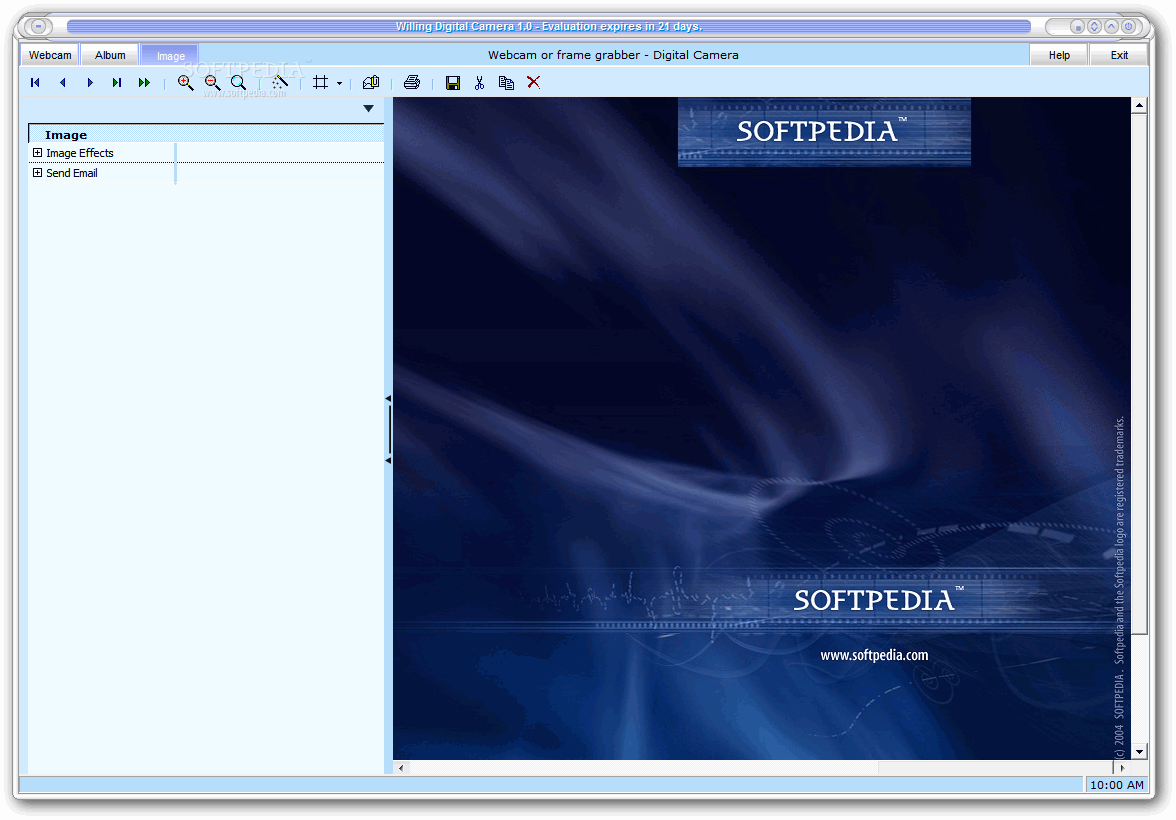The height and width of the screenshot is (820, 1176).
Task: Reset zoom with the plain magnifier
Action: (238, 83)
